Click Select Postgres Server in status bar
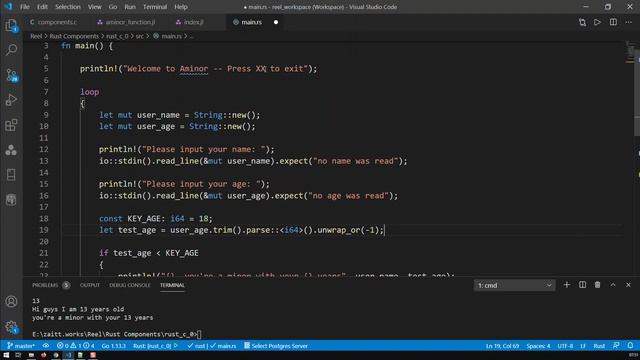Image resolution: width=640 pixels, height=360 pixels. 276,346
